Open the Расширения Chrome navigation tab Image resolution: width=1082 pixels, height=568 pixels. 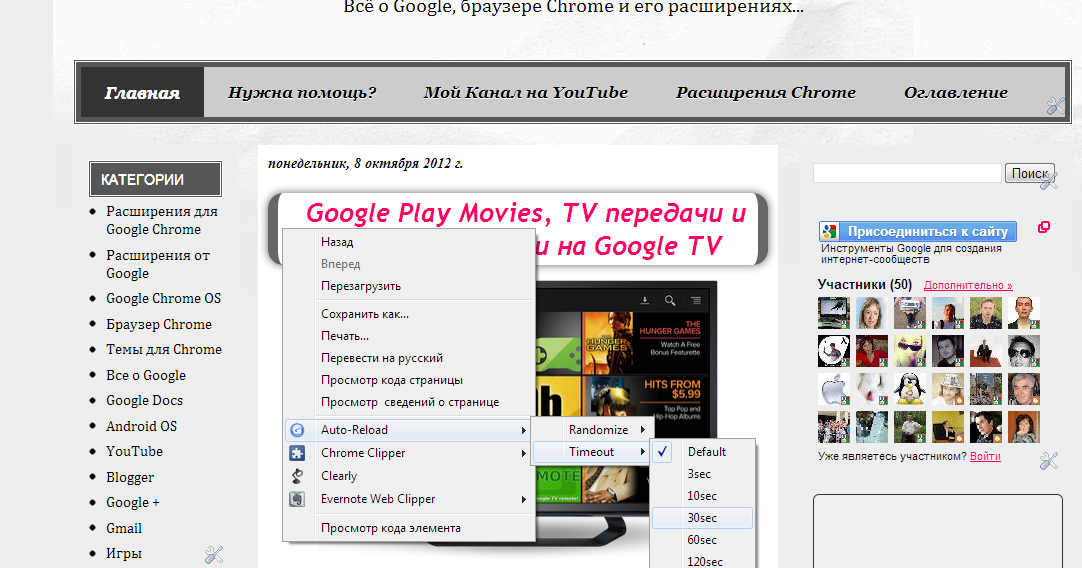(x=766, y=92)
